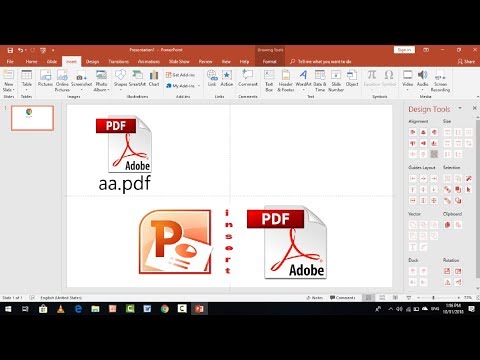Toggle the Comments pane in status bar
Viewport: 480px width, 360px height.
click(x=343, y=298)
